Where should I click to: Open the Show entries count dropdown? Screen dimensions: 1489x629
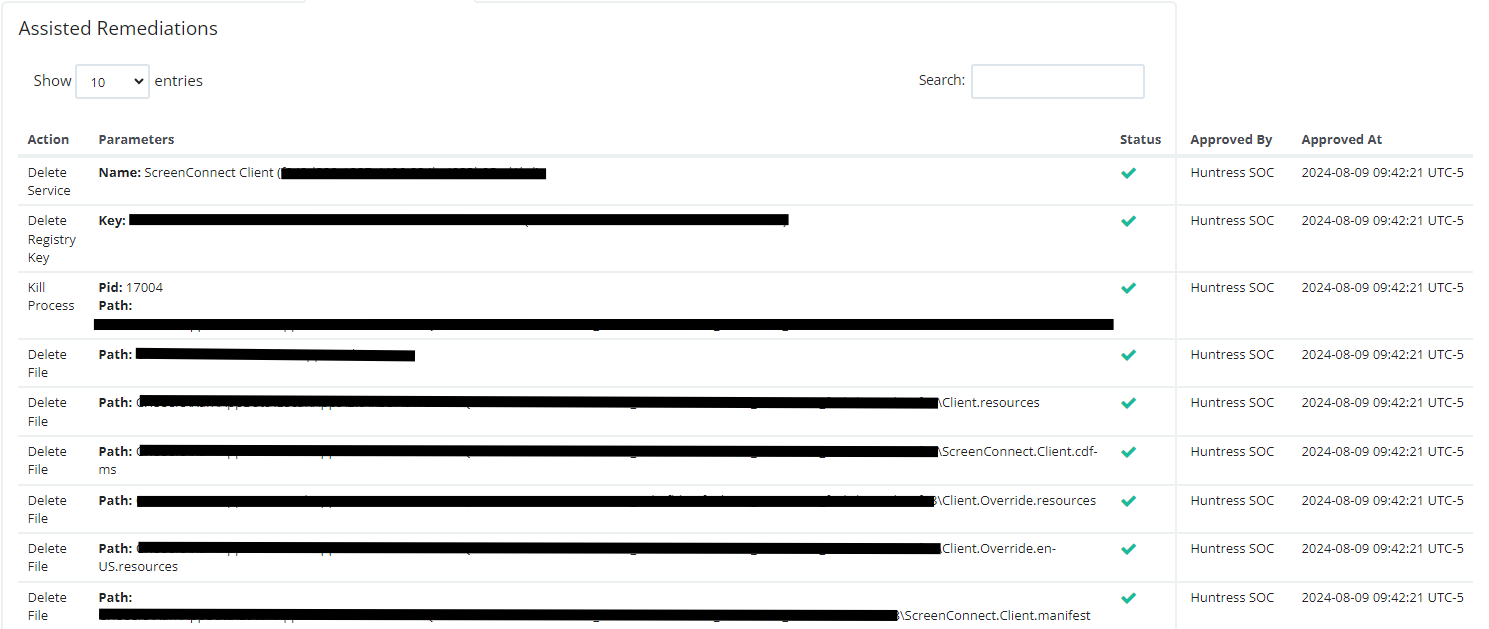coord(112,82)
